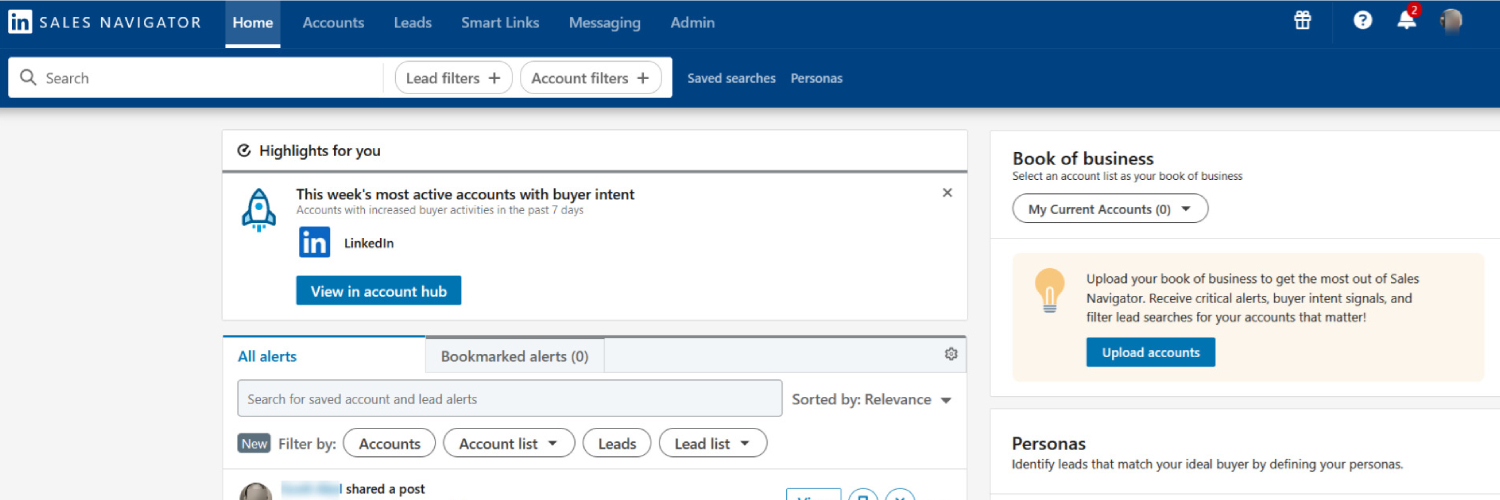Open the Saved searches link
This screenshot has width=1500, height=500.
click(x=731, y=78)
